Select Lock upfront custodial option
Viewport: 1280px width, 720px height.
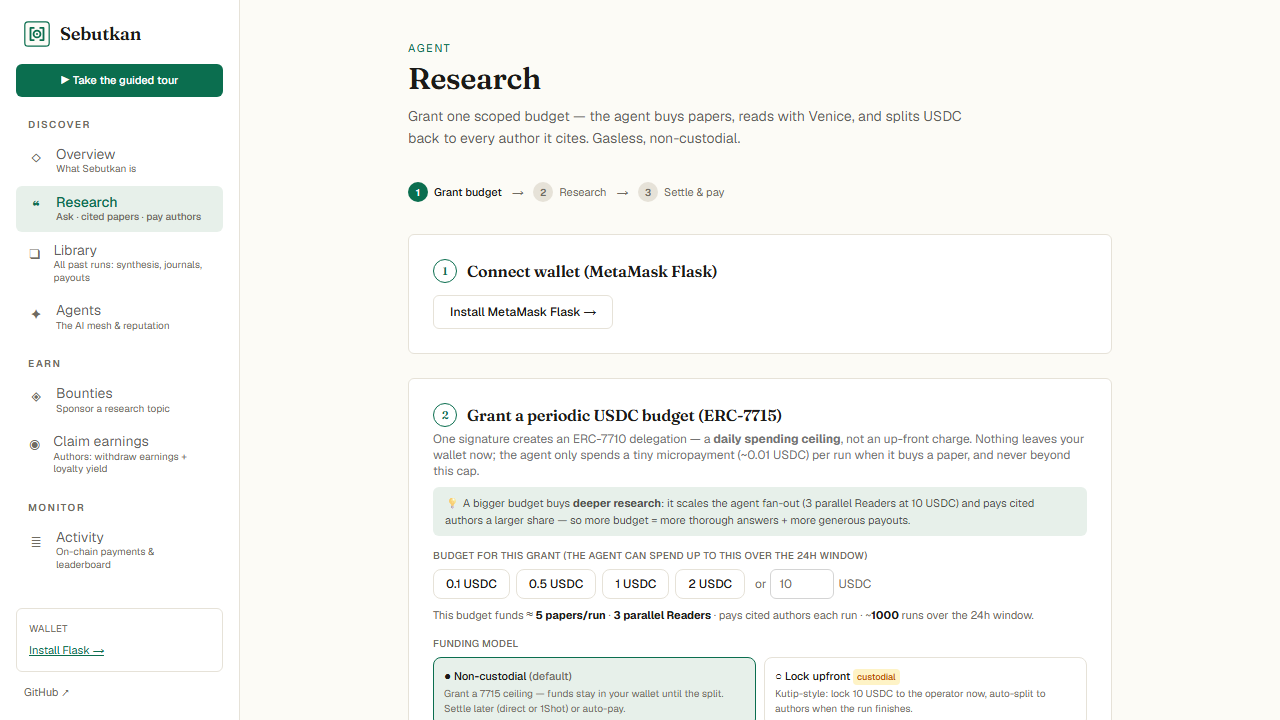click(925, 690)
